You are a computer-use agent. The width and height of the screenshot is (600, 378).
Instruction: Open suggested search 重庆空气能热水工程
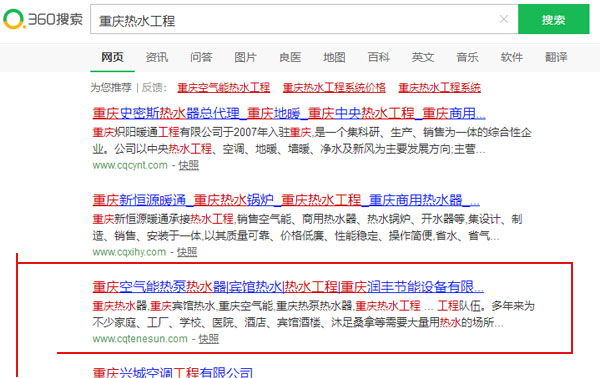pos(223,88)
